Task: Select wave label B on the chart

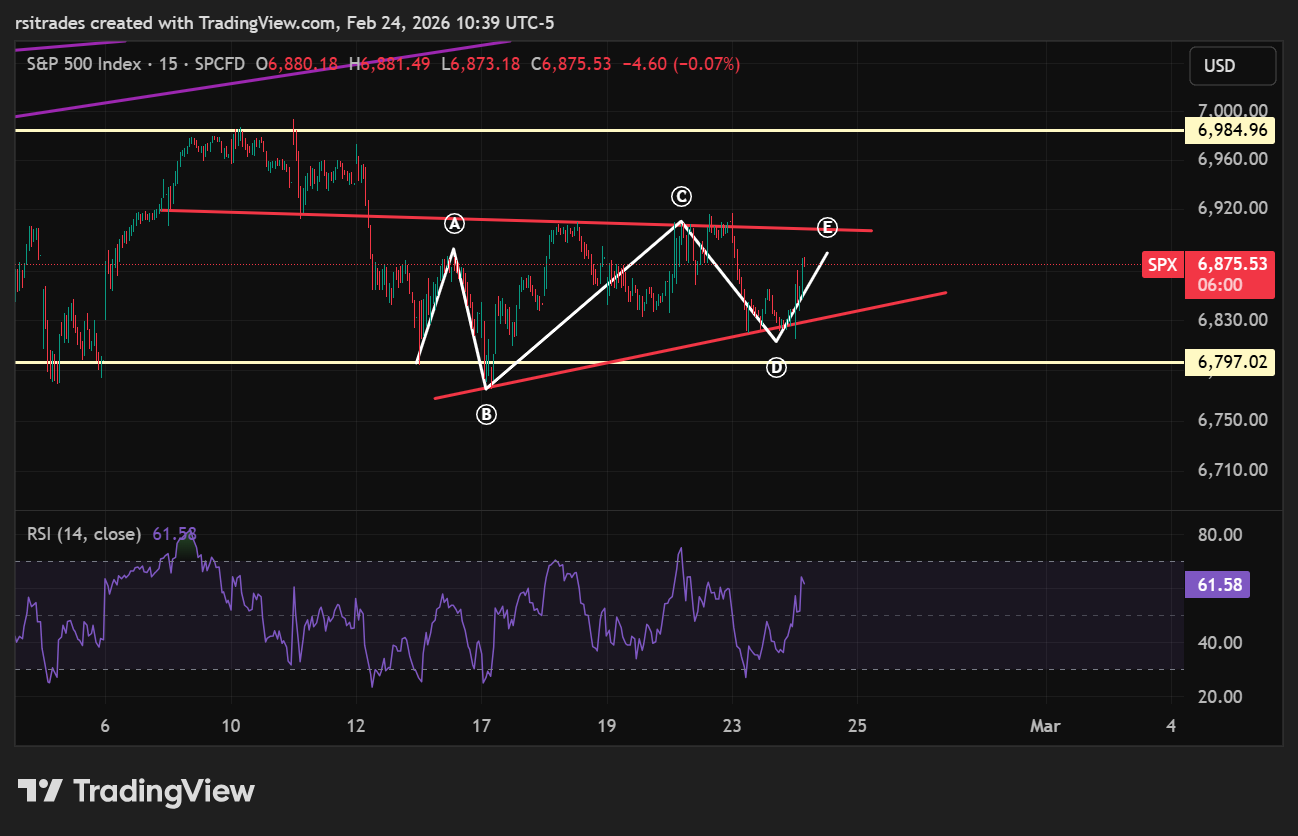Action: pos(486,414)
